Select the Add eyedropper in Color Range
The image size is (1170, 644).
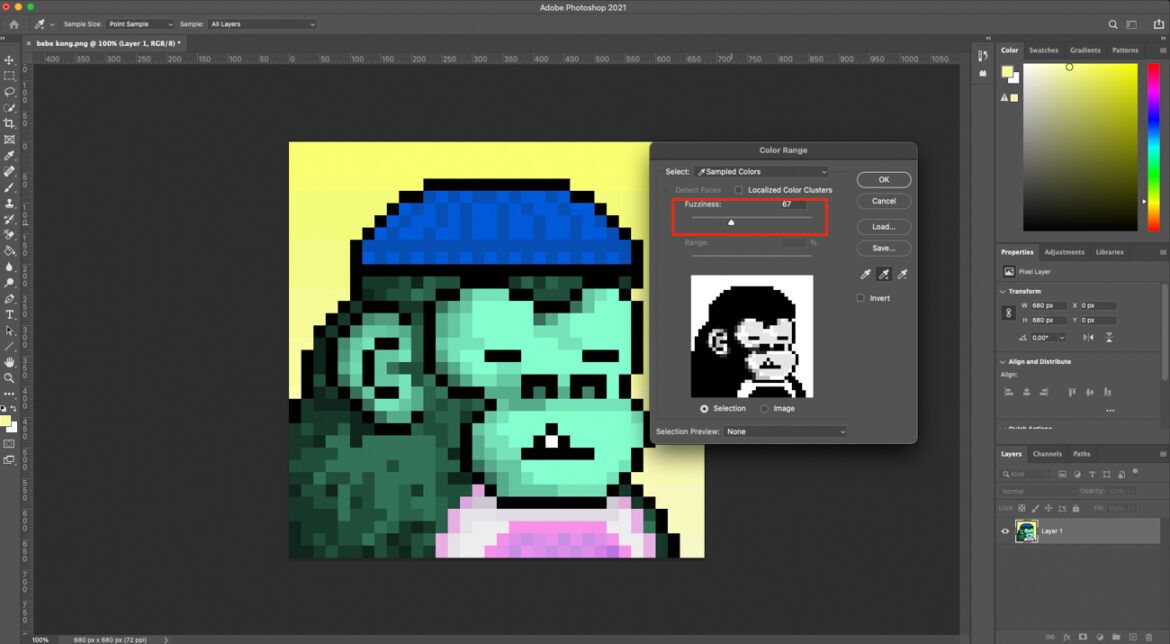pyautogui.click(x=884, y=273)
